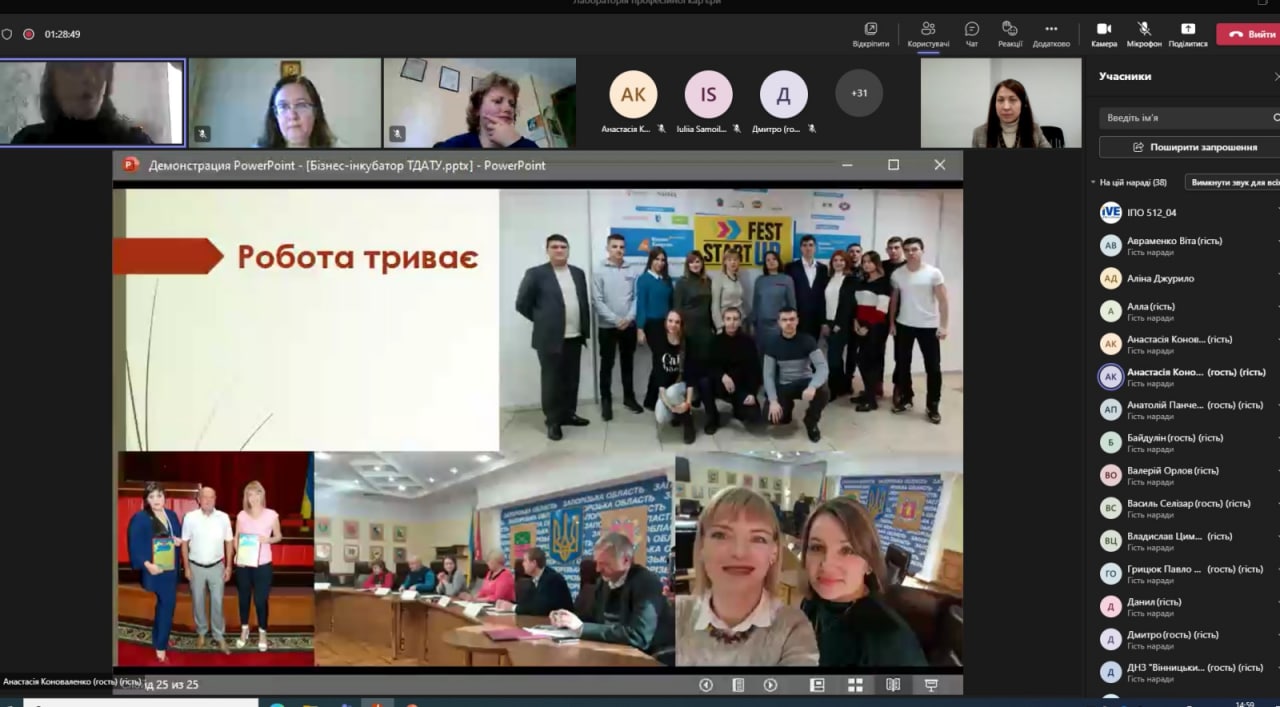This screenshot has height=707, width=1280.
Task: Click Поділитися to share content
Action: click(1187, 34)
